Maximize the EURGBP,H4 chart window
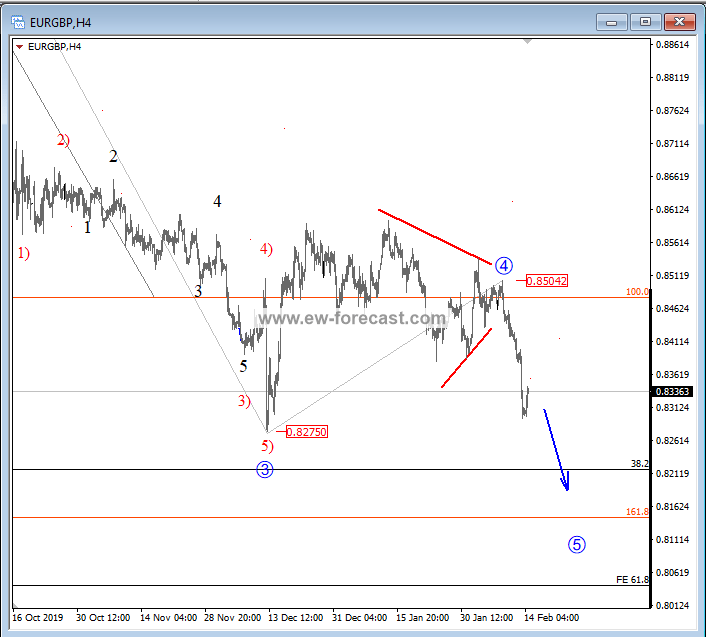 [x=645, y=20]
